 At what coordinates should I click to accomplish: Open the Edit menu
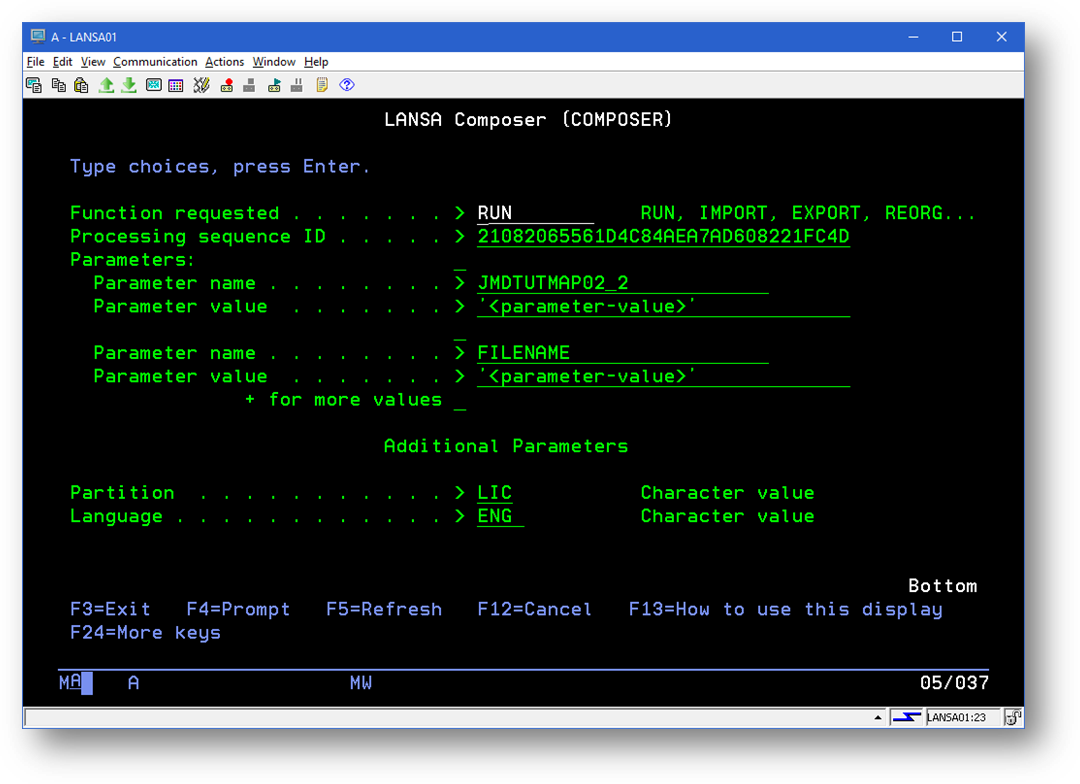point(62,62)
